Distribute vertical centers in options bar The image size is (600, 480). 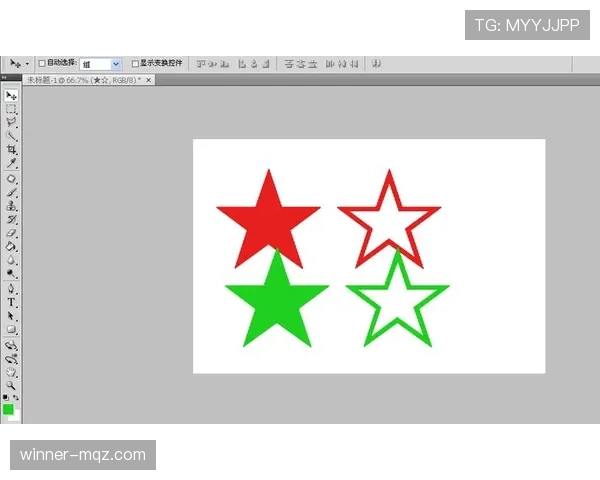click(x=301, y=64)
